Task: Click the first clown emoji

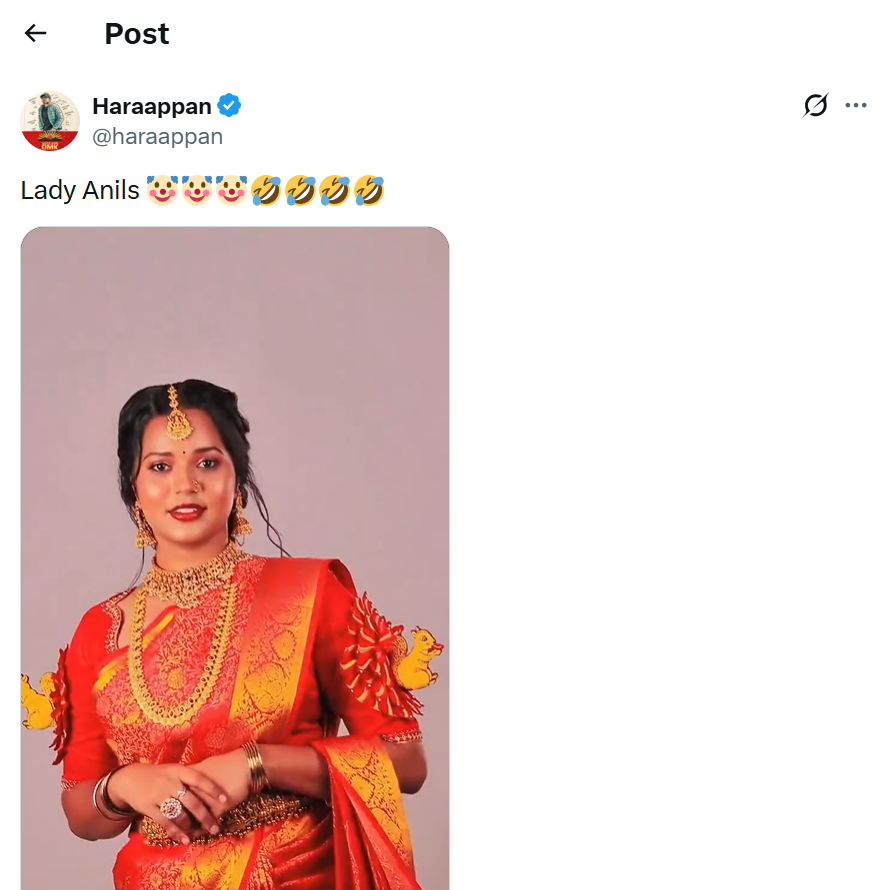Action: pyautogui.click(x=162, y=190)
